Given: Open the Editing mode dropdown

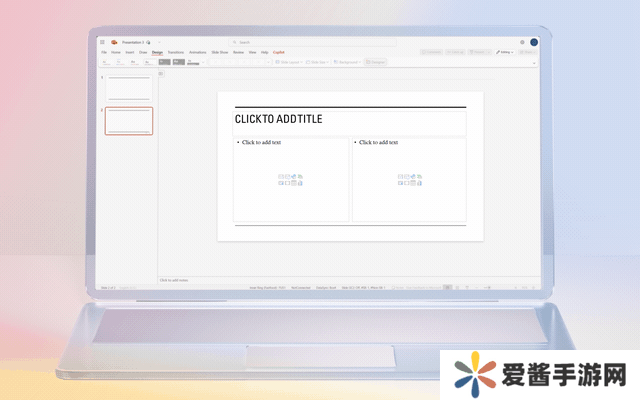Looking at the screenshot, I should (x=505, y=52).
